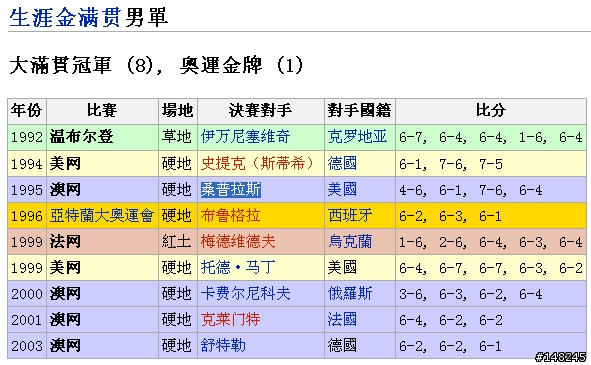Click the score 4-6, 6-1, 7-6, 6-4
Image resolution: width=591 pixels, height=365 pixels.
[470, 190]
